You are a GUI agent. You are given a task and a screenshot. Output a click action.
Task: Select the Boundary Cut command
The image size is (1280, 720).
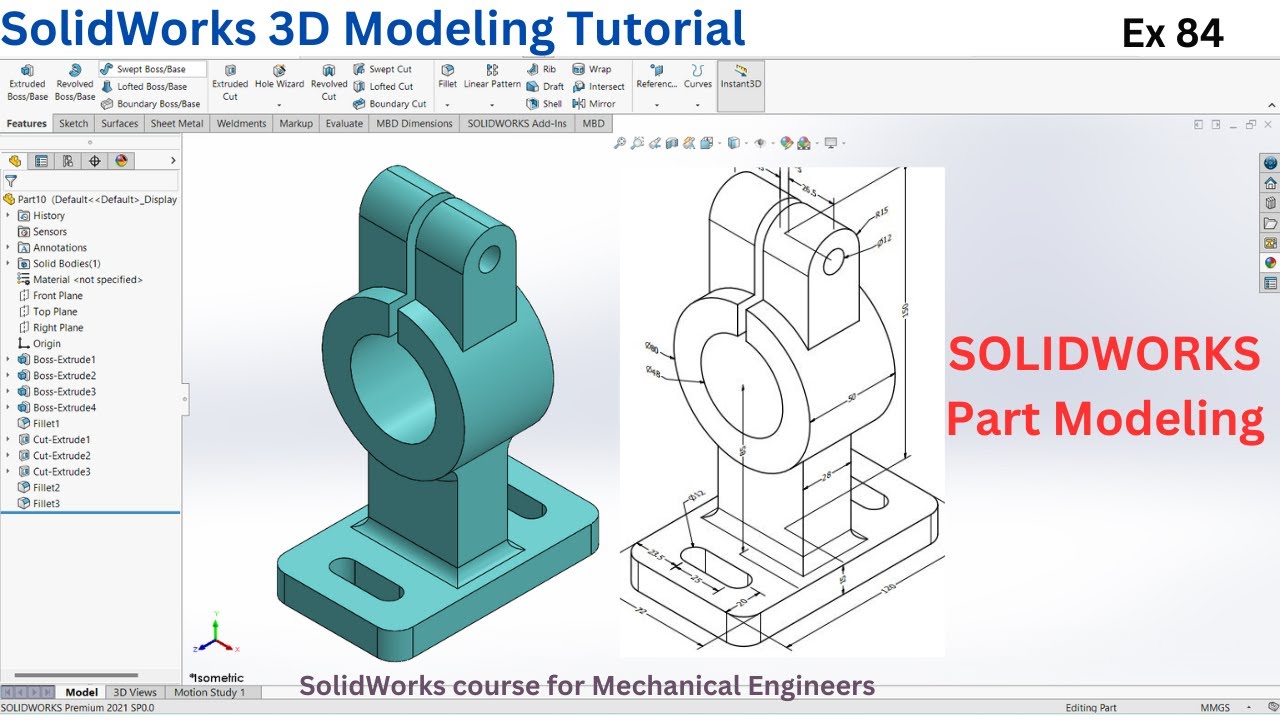pos(389,103)
